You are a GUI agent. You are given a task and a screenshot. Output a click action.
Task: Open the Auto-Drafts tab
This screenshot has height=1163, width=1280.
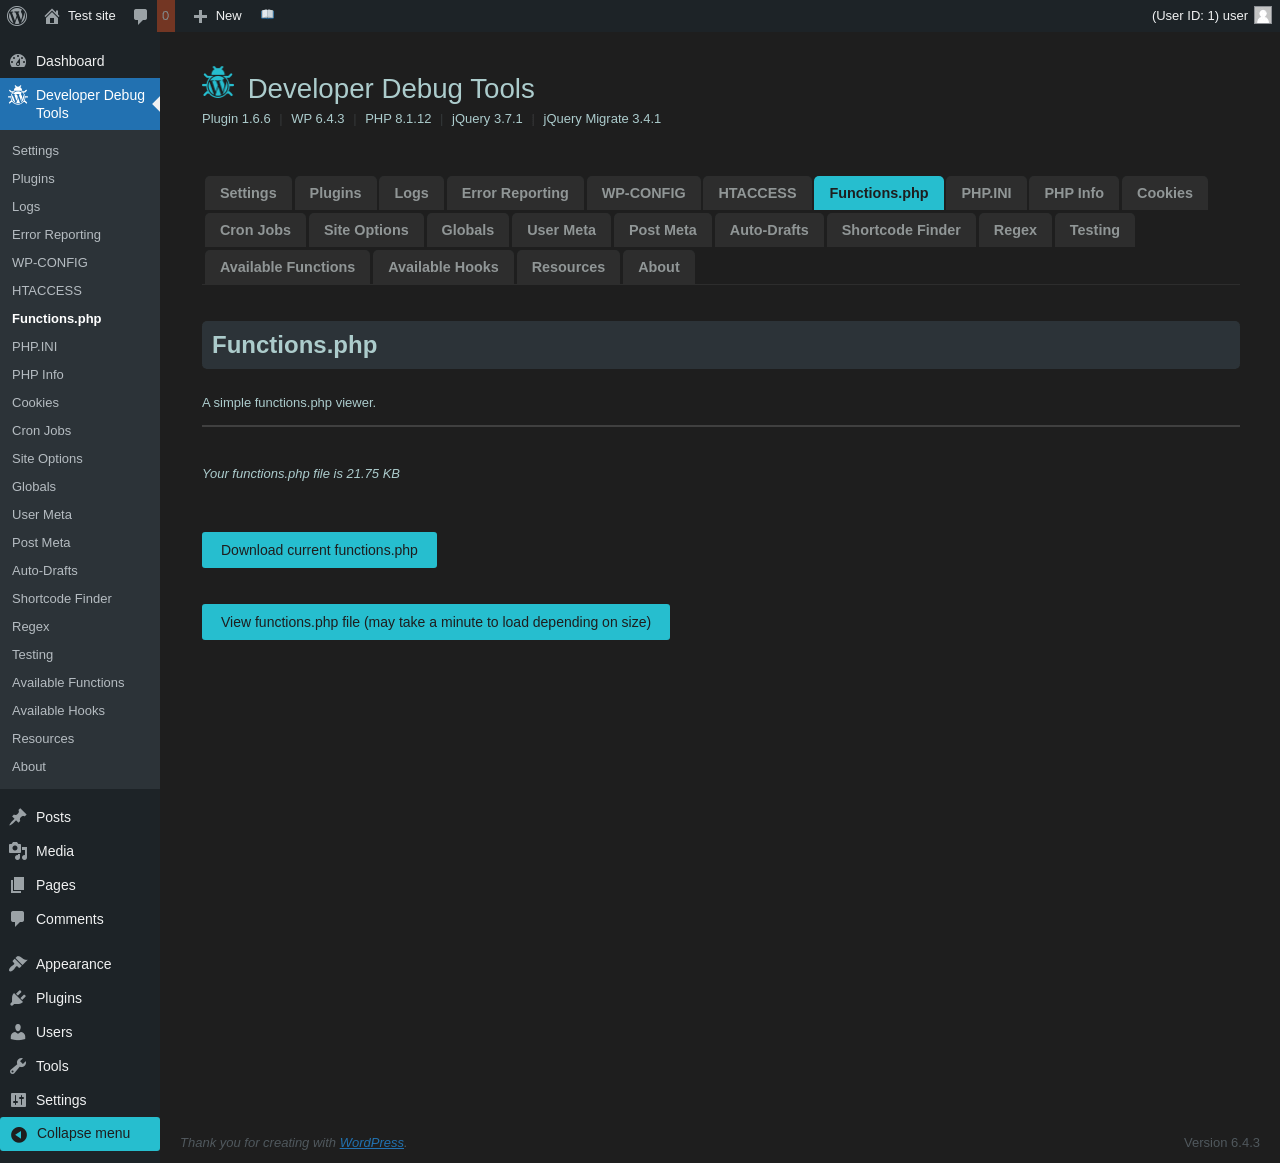tap(769, 230)
